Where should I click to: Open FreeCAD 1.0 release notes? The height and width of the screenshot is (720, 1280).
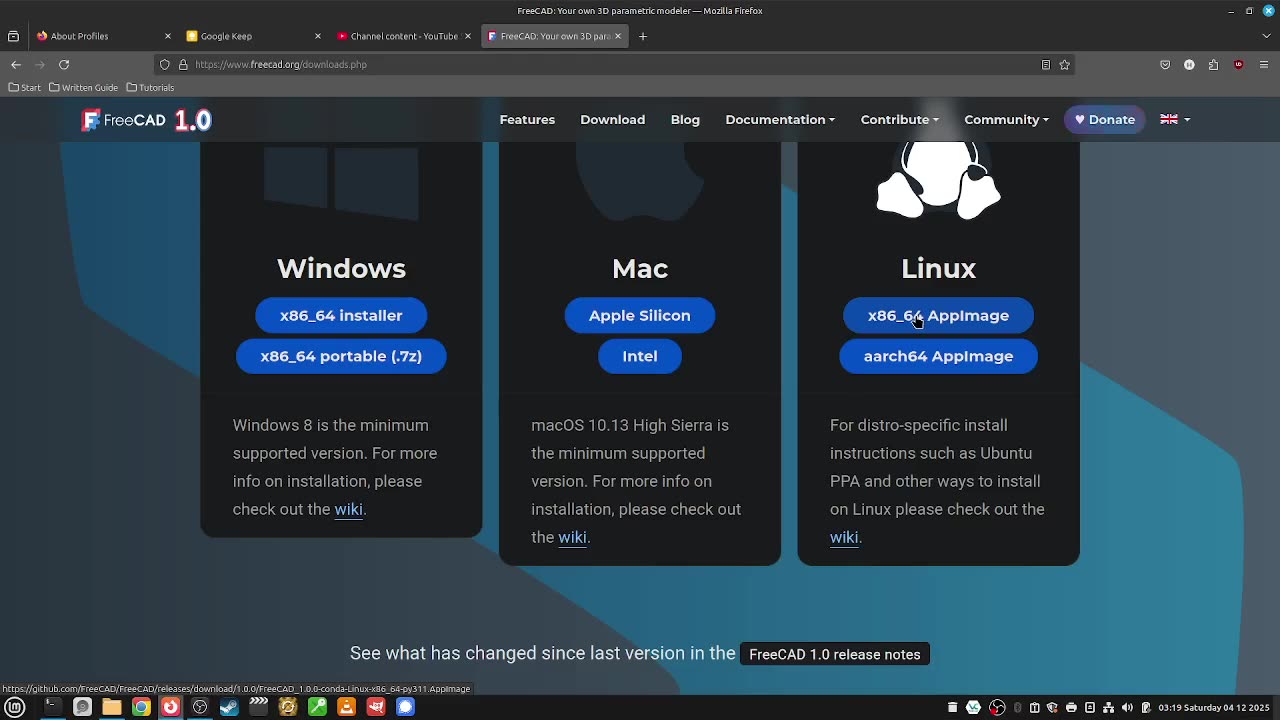[x=835, y=654]
